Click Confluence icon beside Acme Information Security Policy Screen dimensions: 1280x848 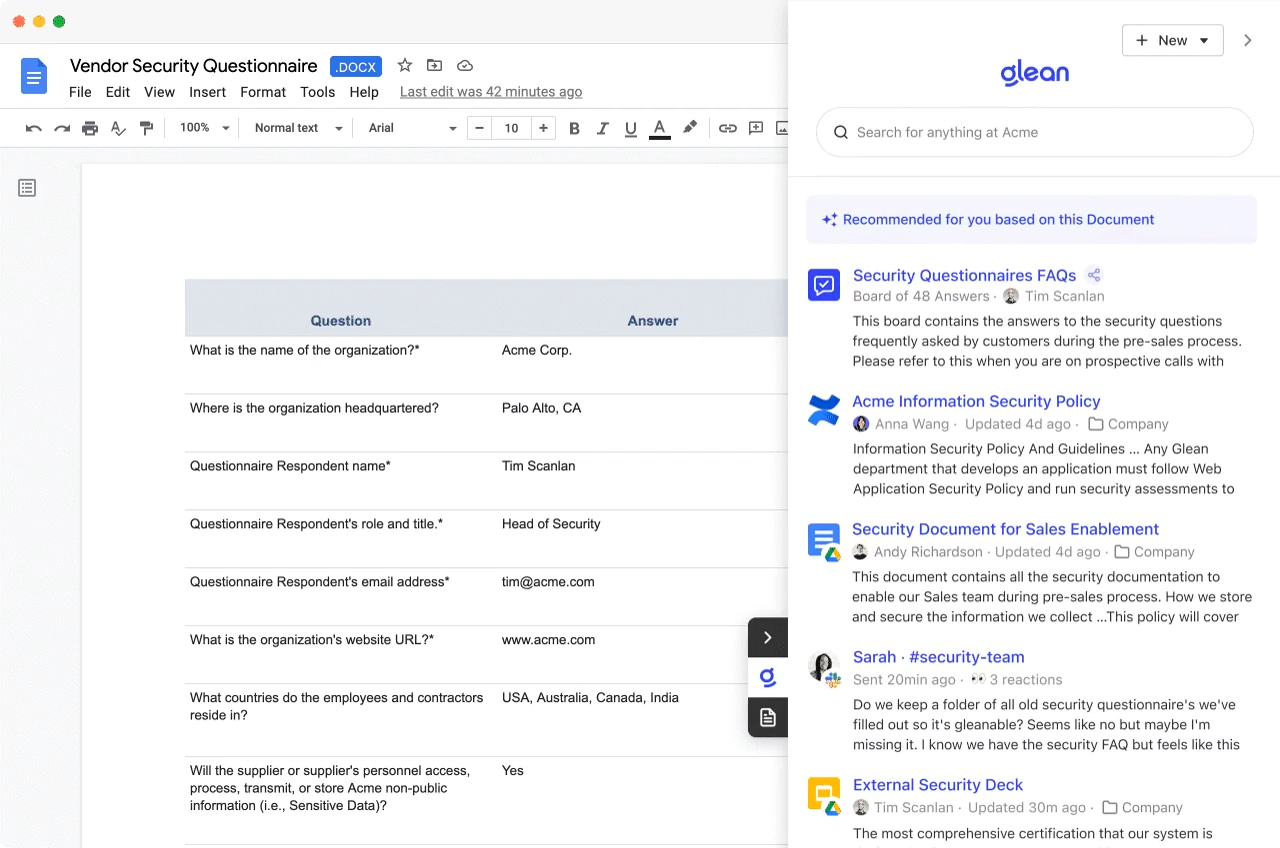coord(824,410)
